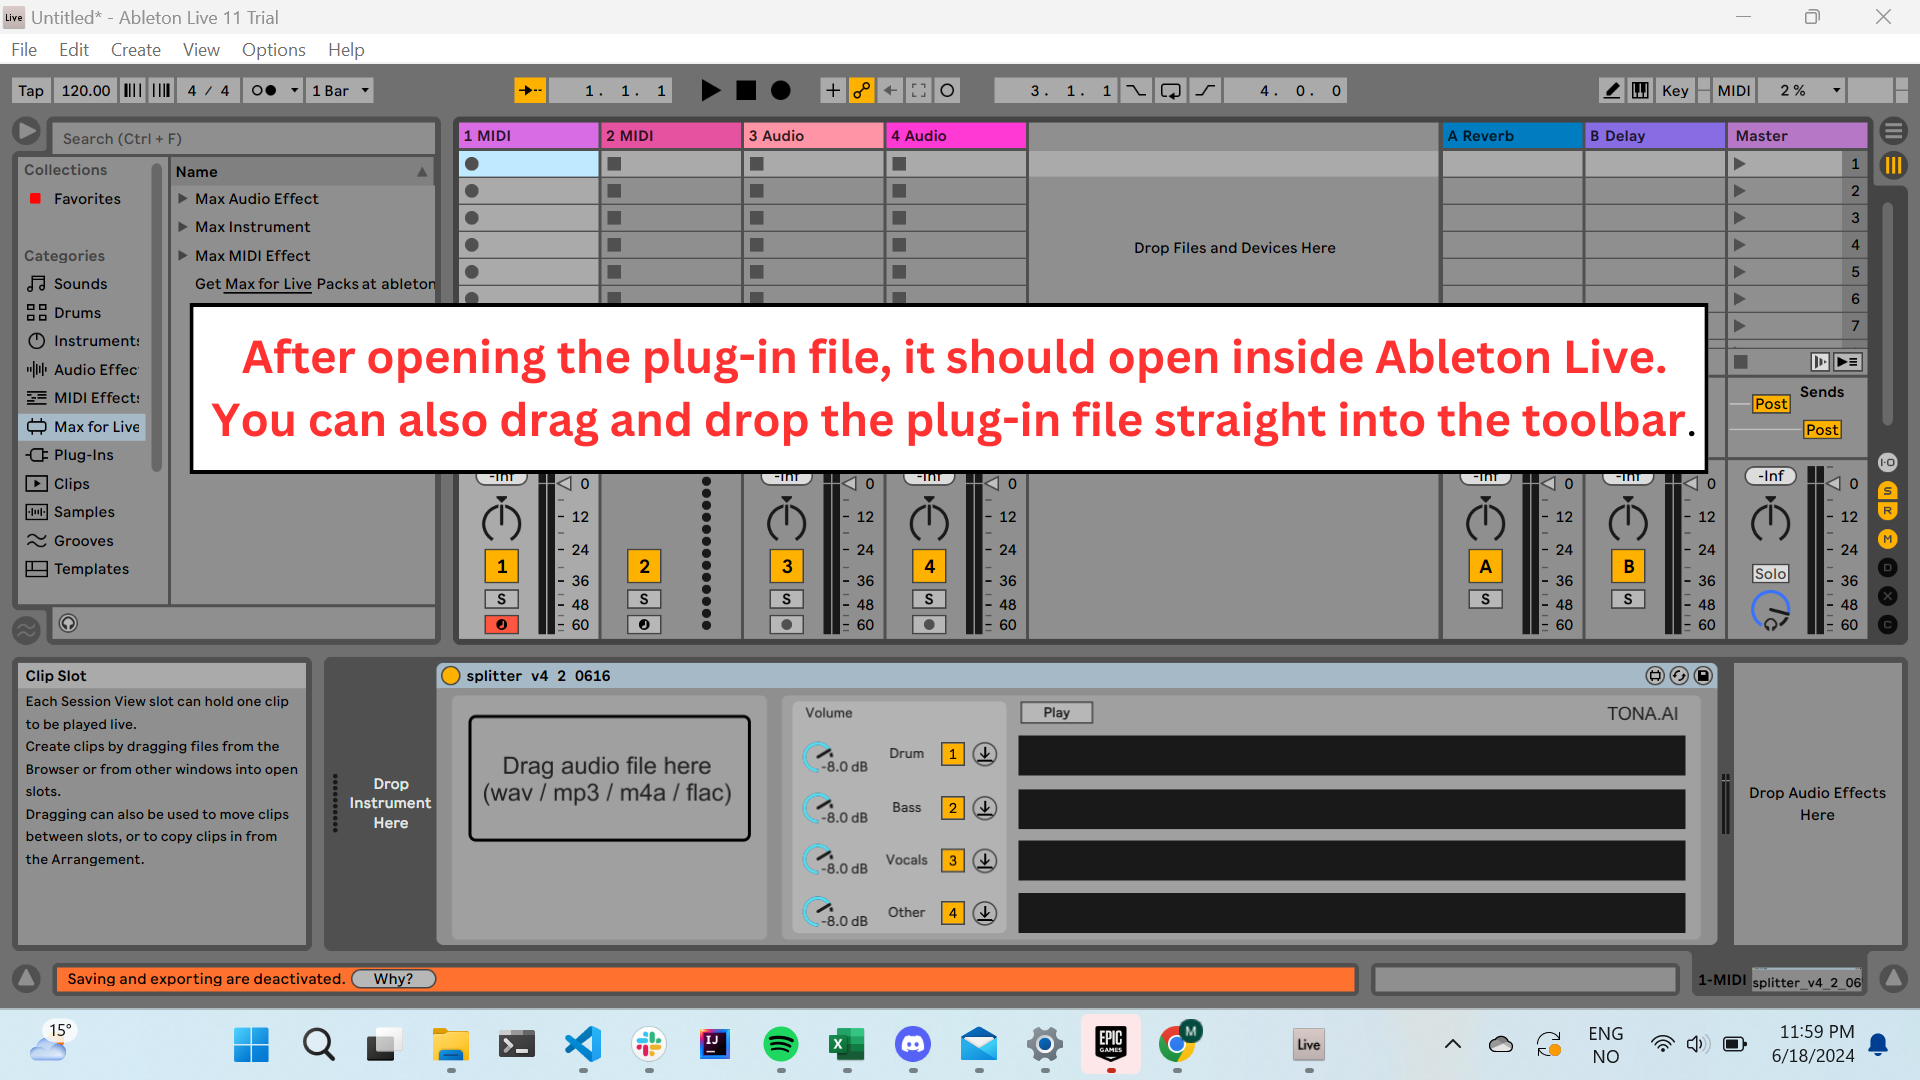Open the Edit menu
The image size is (1920, 1080).
point(73,49)
